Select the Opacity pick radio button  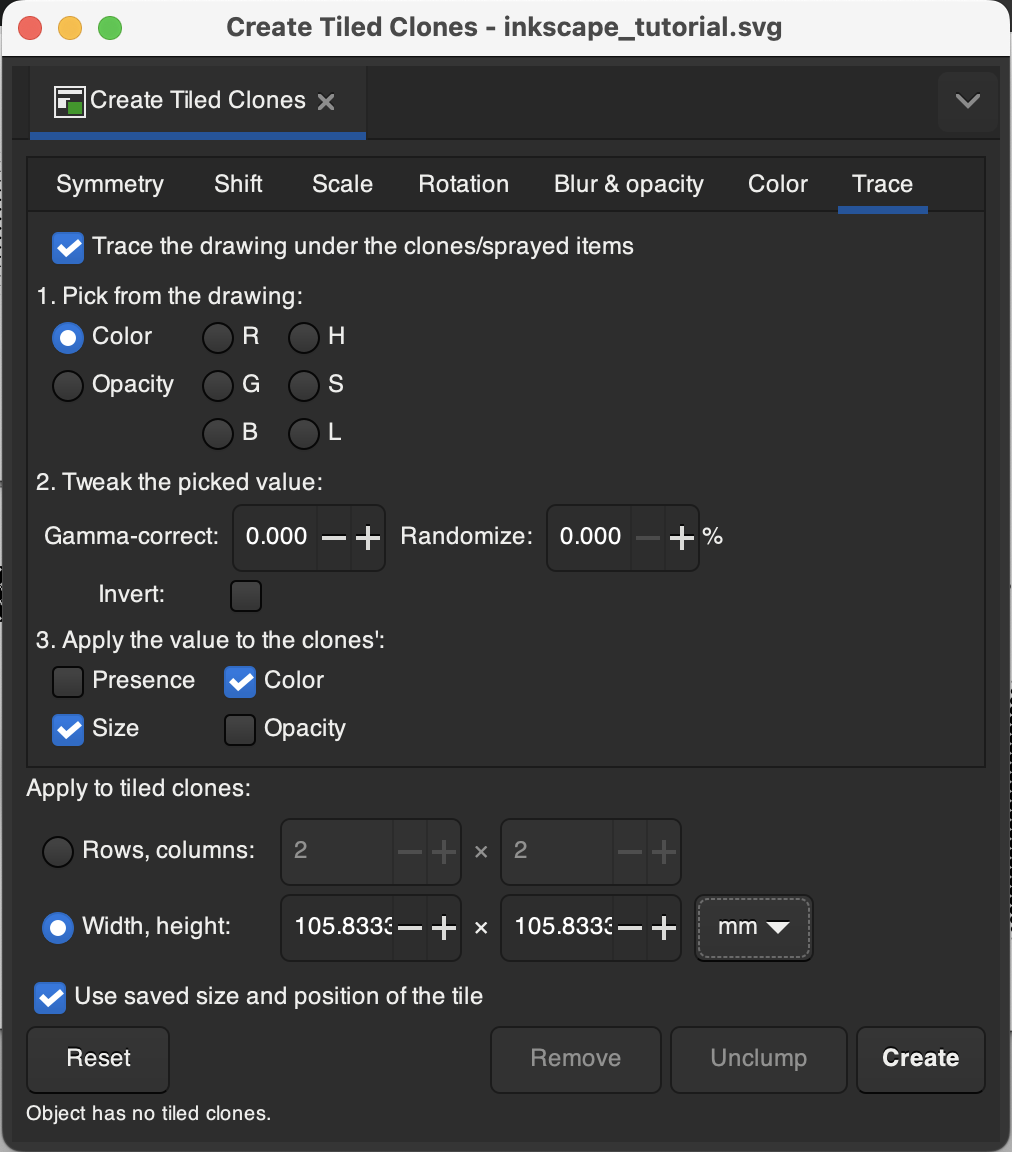67,385
